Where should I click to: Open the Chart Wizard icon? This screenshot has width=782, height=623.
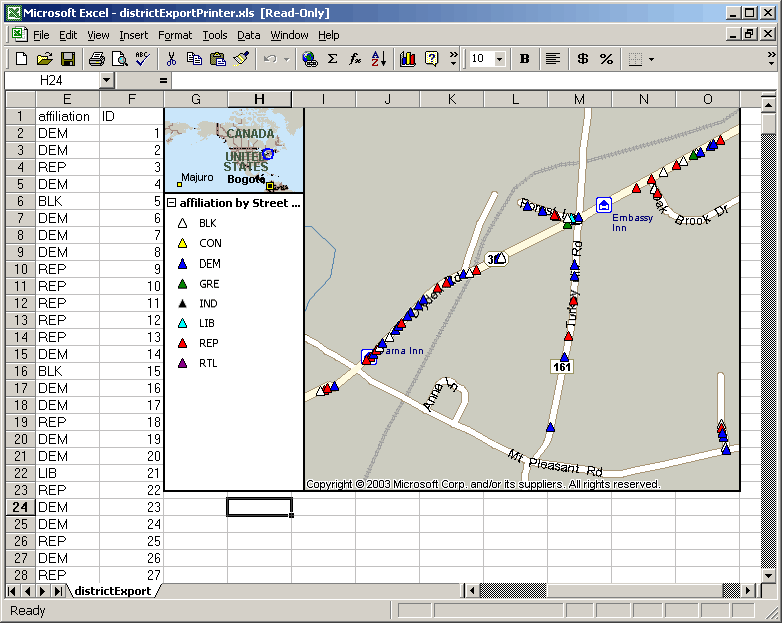pos(407,59)
